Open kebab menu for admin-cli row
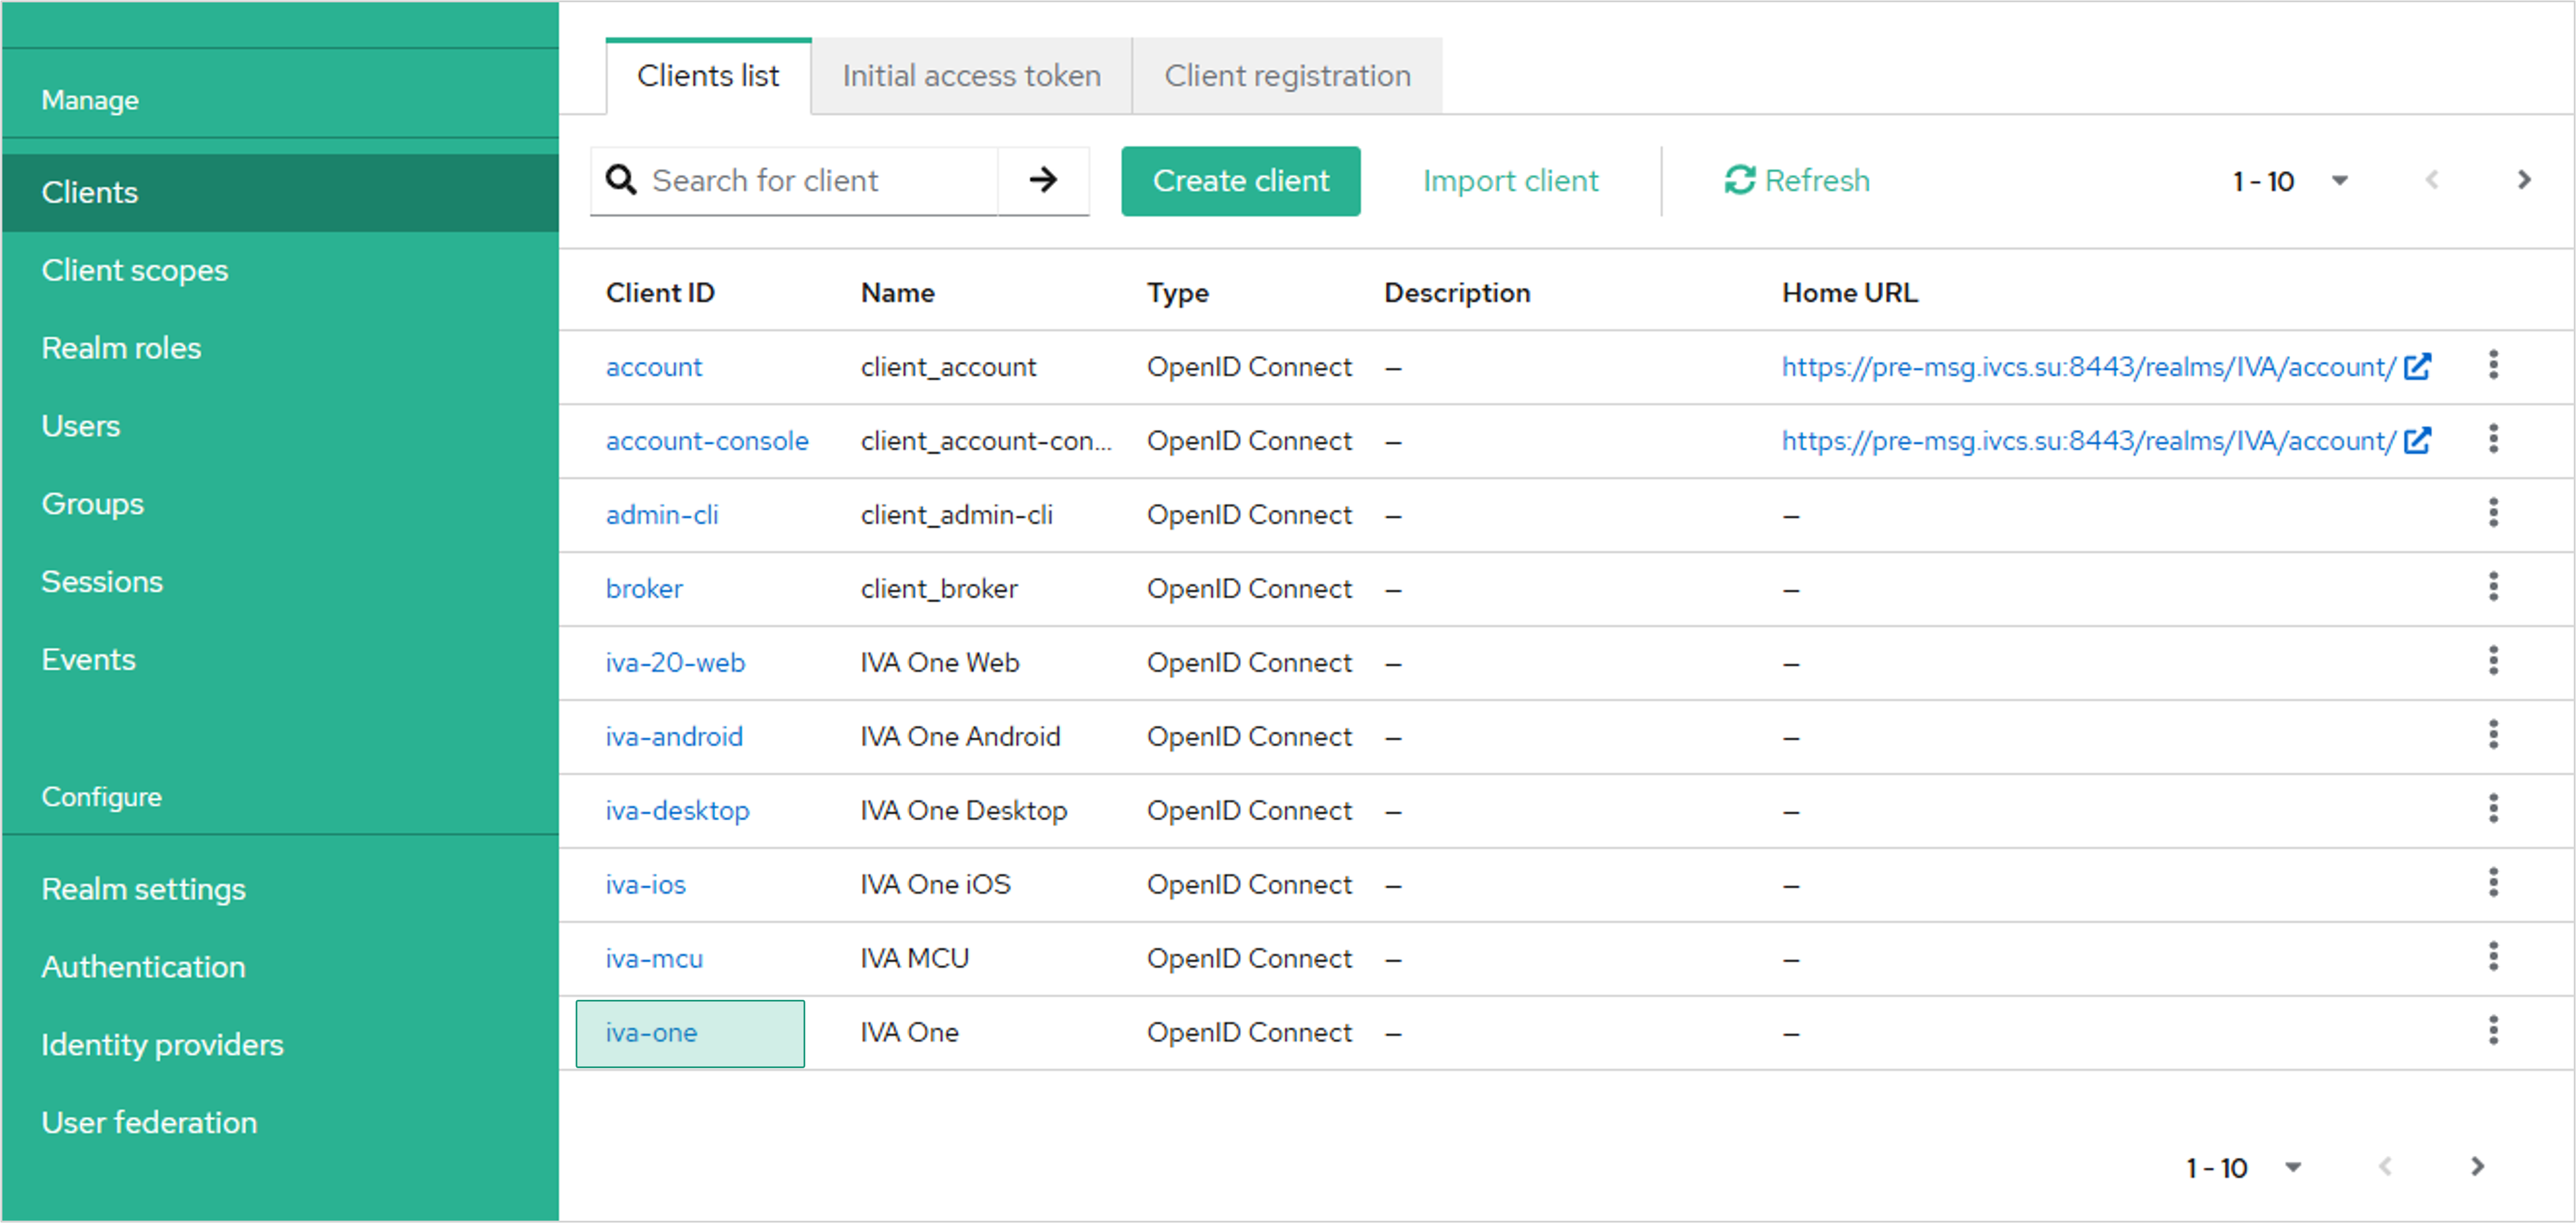Image resolution: width=2576 pixels, height=1223 pixels. click(x=2493, y=514)
